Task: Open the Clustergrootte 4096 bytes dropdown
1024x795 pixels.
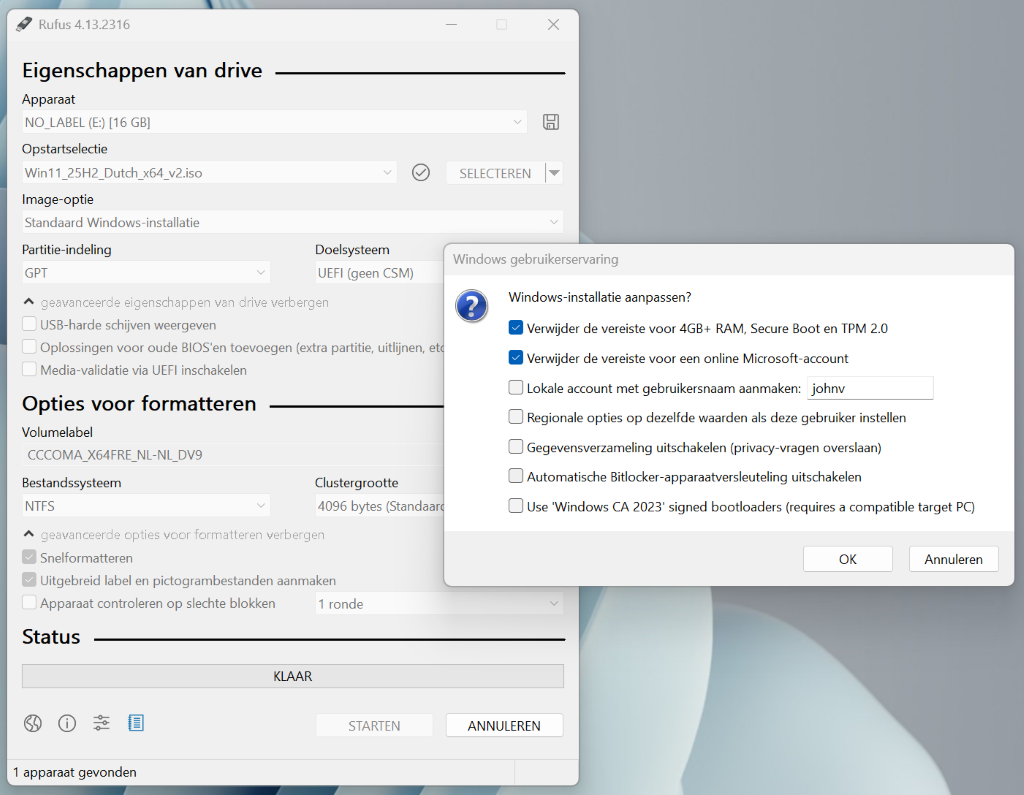Action: pyautogui.click(x=379, y=506)
